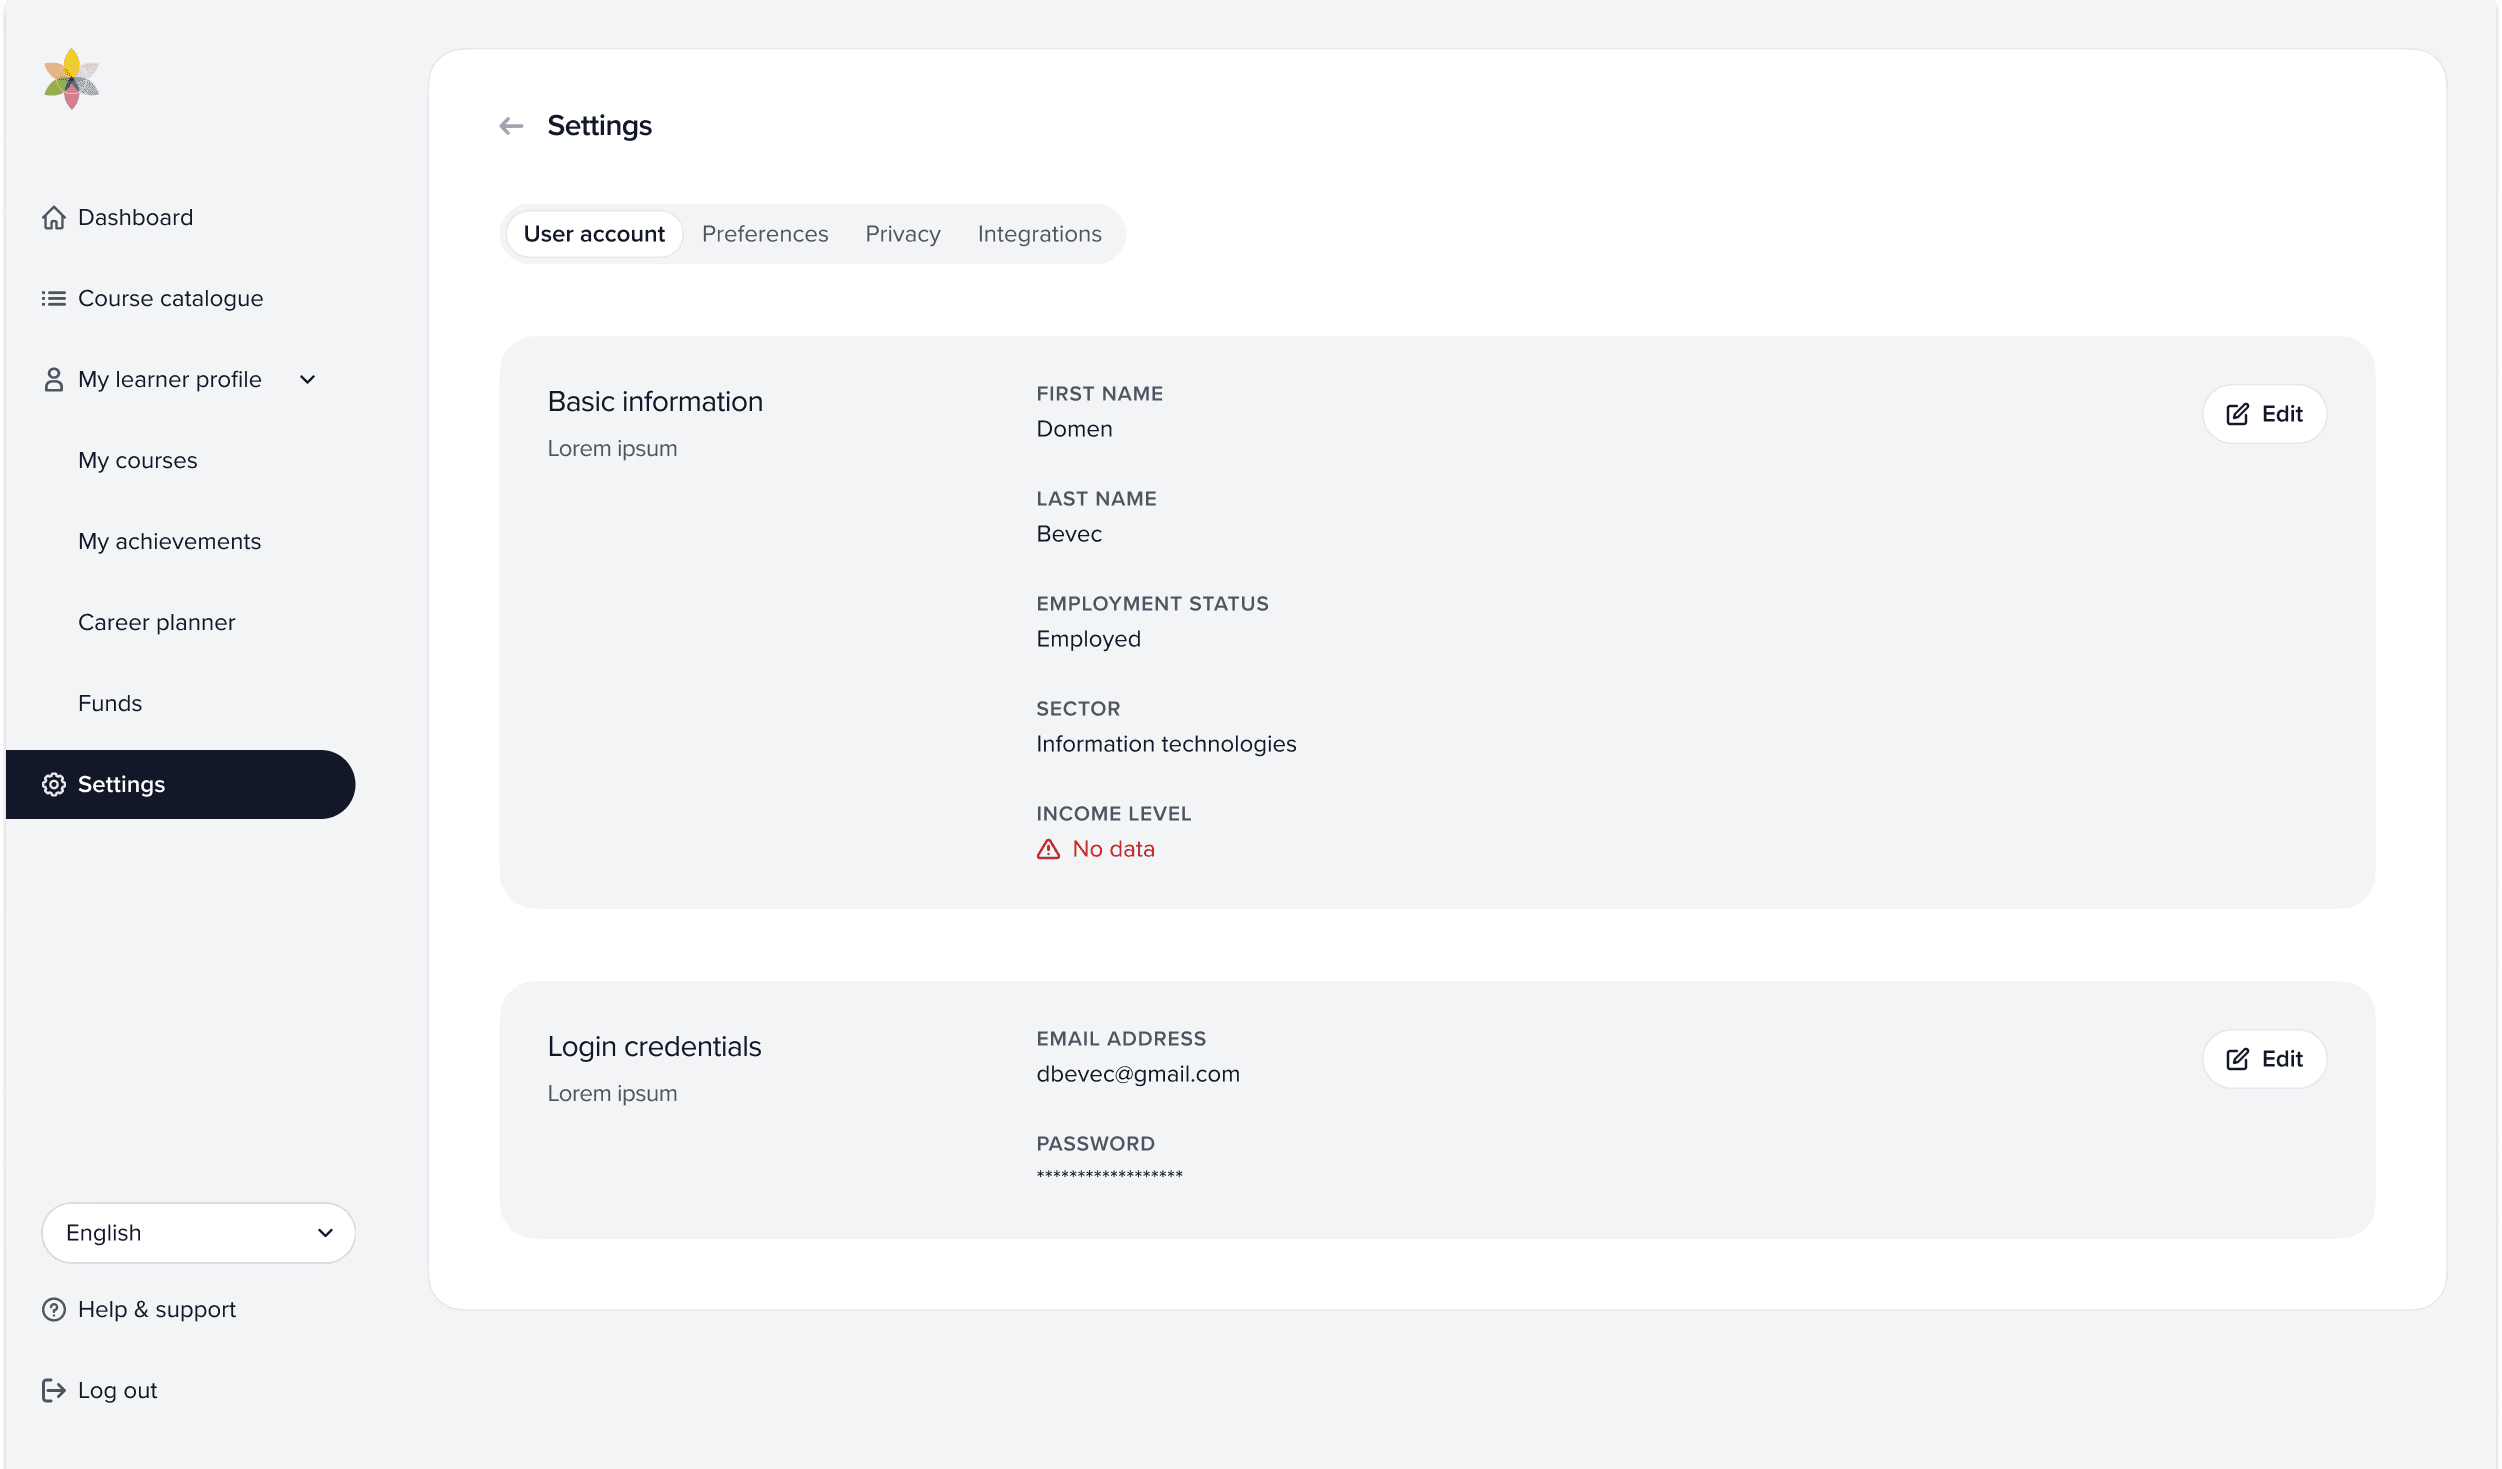
Task: Click the learner profile person icon
Action: point(54,379)
